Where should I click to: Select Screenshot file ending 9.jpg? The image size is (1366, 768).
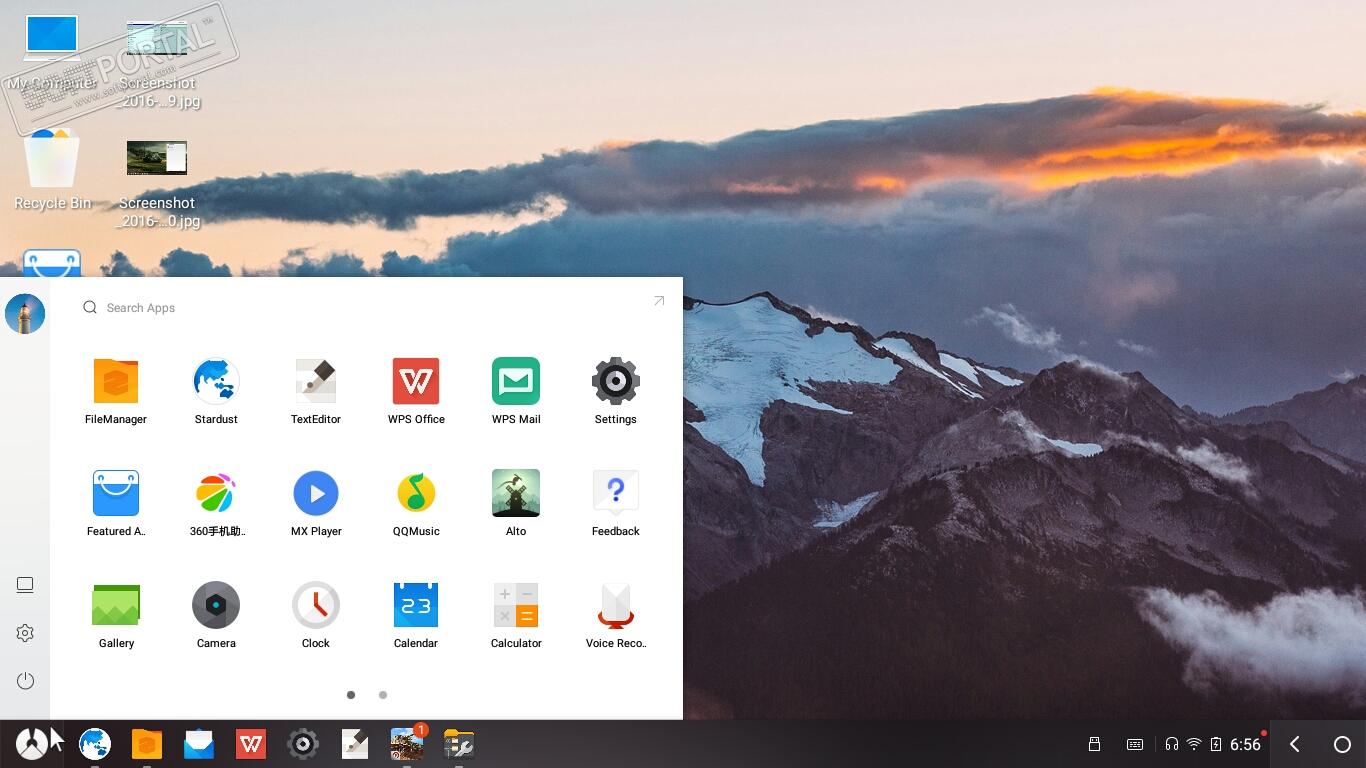point(157,65)
